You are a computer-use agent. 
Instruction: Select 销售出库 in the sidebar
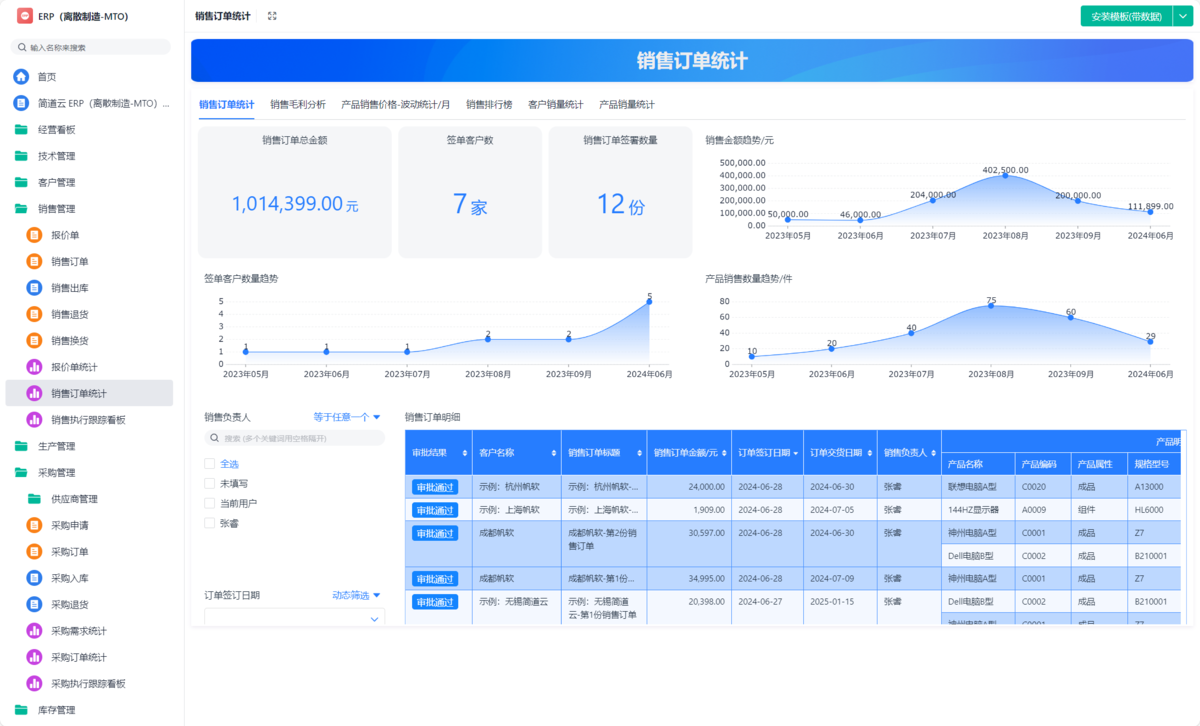pyautogui.click(x=60, y=287)
